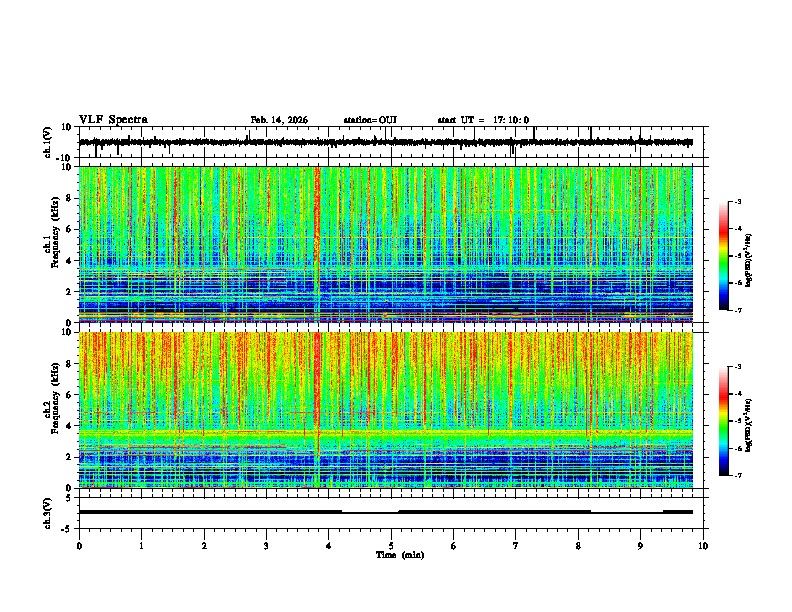Select the "Time (min)" x-axis label
The width and height of the screenshot is (792, 612).
coord(400,555)
